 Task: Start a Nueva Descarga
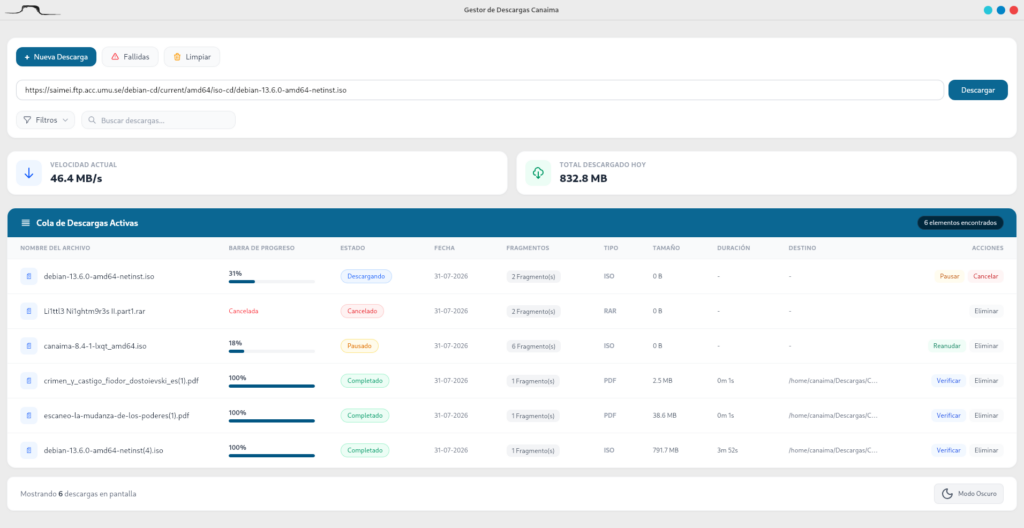coord(56,57)
